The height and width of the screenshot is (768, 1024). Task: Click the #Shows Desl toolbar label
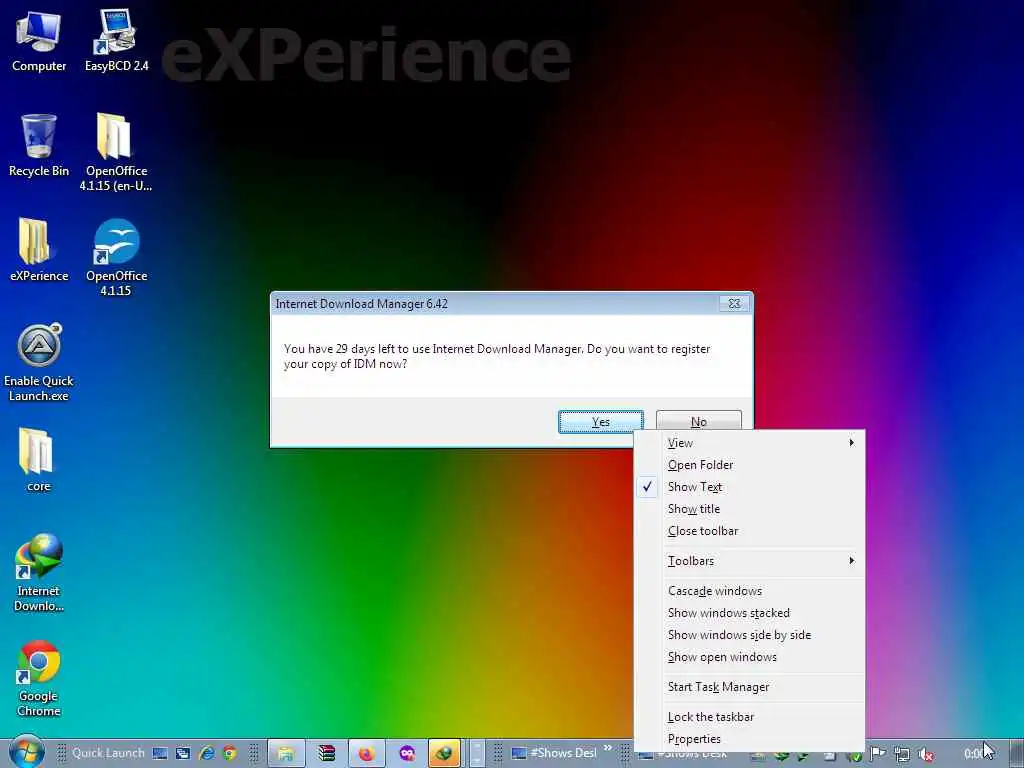click(x=564, y=753)
